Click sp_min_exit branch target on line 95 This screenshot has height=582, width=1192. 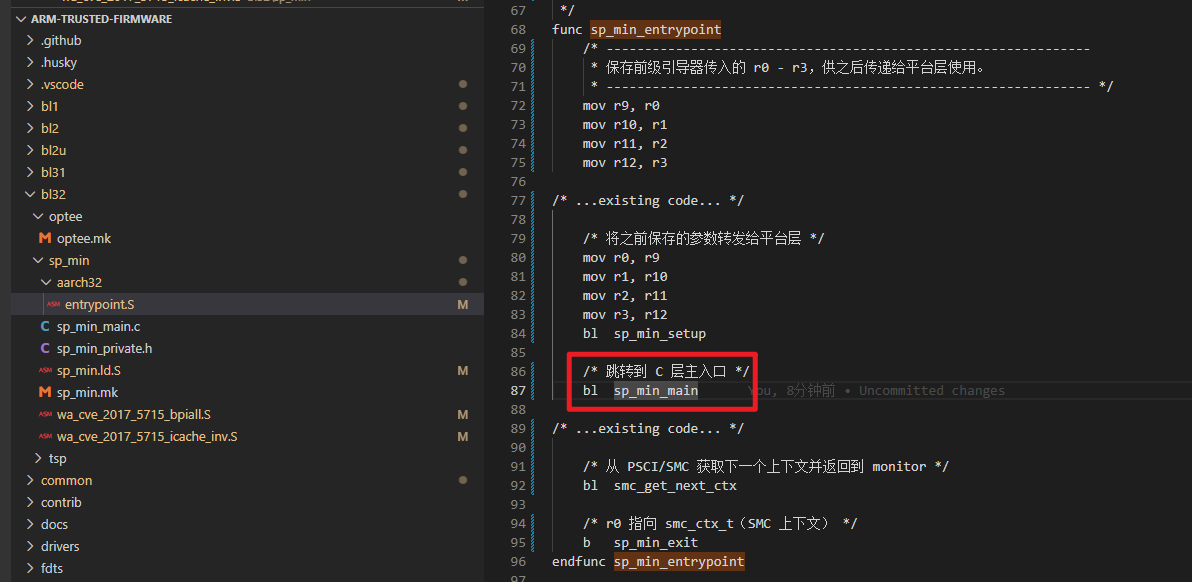coord(655,542)
